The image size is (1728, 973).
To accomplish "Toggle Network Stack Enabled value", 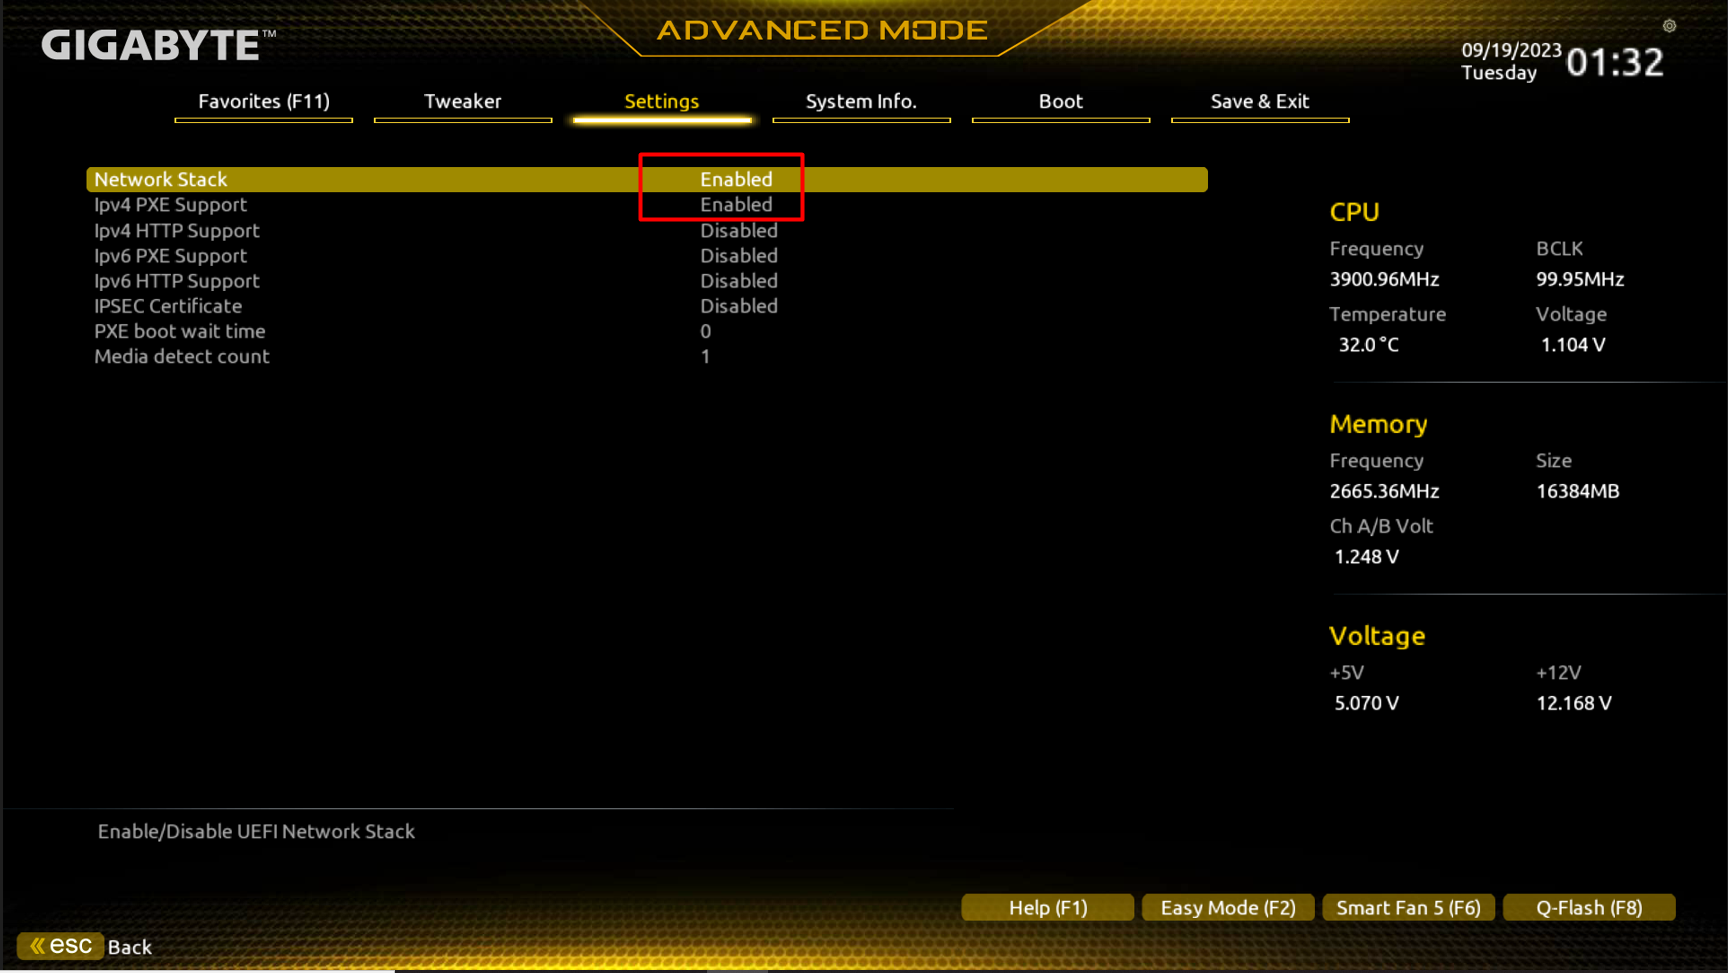I will click(736, 179).
